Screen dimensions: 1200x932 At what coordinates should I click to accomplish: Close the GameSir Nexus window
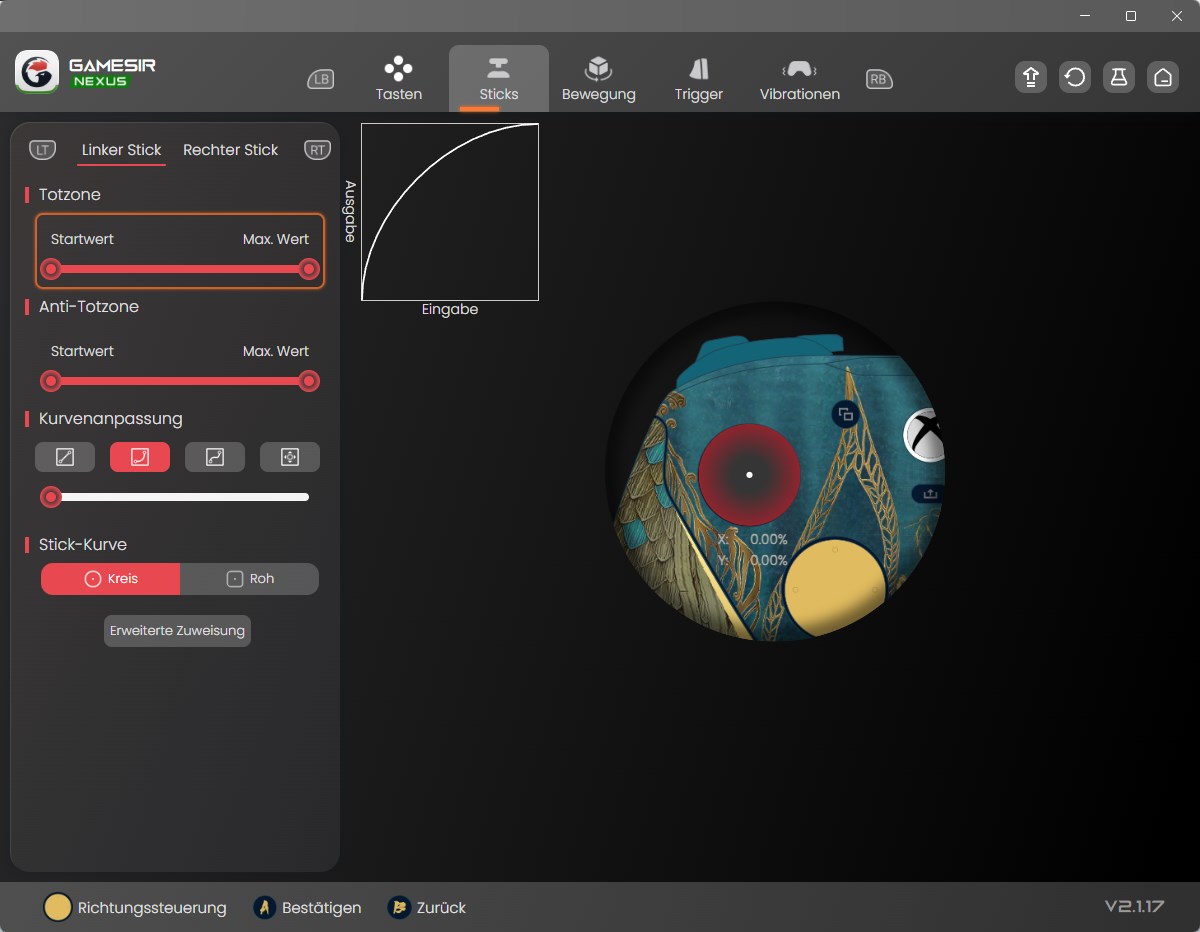click(x=1176, y=16)
